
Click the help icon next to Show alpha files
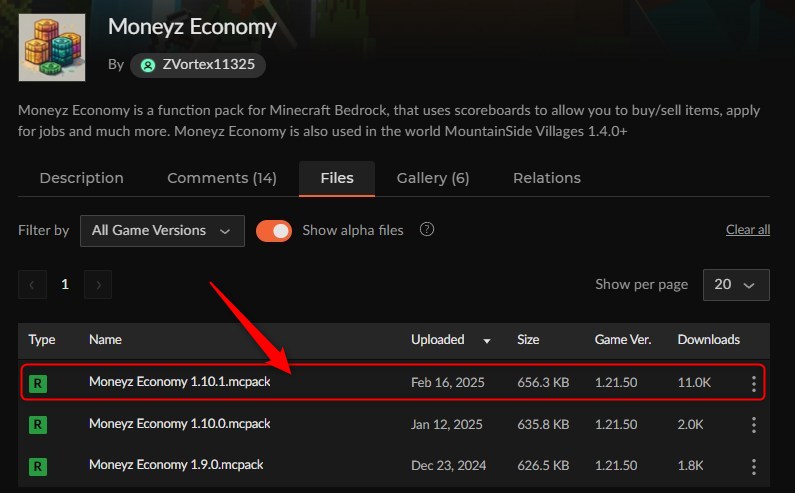pos(427,230)
